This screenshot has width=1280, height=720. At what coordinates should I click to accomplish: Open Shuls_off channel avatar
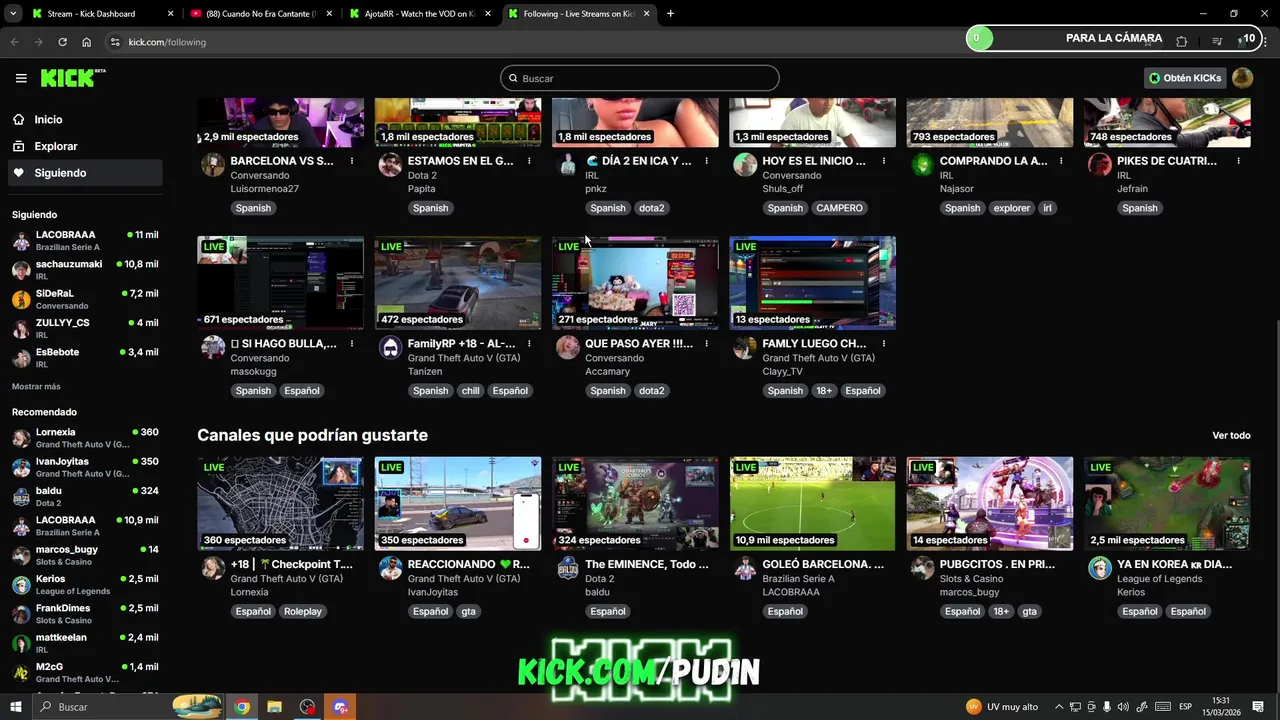[x=745, y=165]
